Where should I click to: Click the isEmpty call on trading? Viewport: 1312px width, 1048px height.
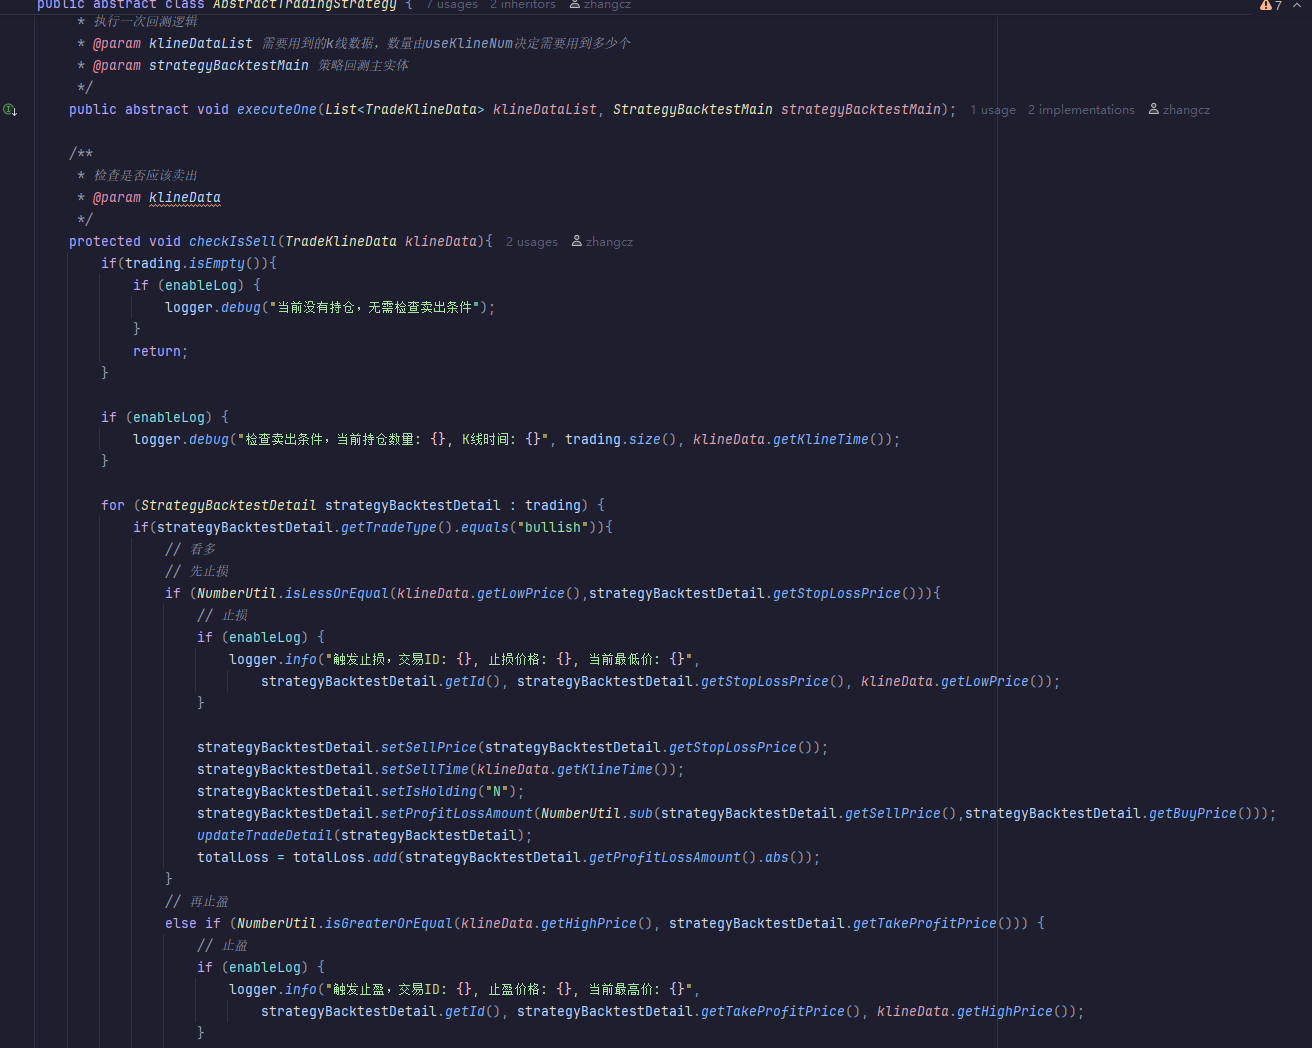click(217, 264)
